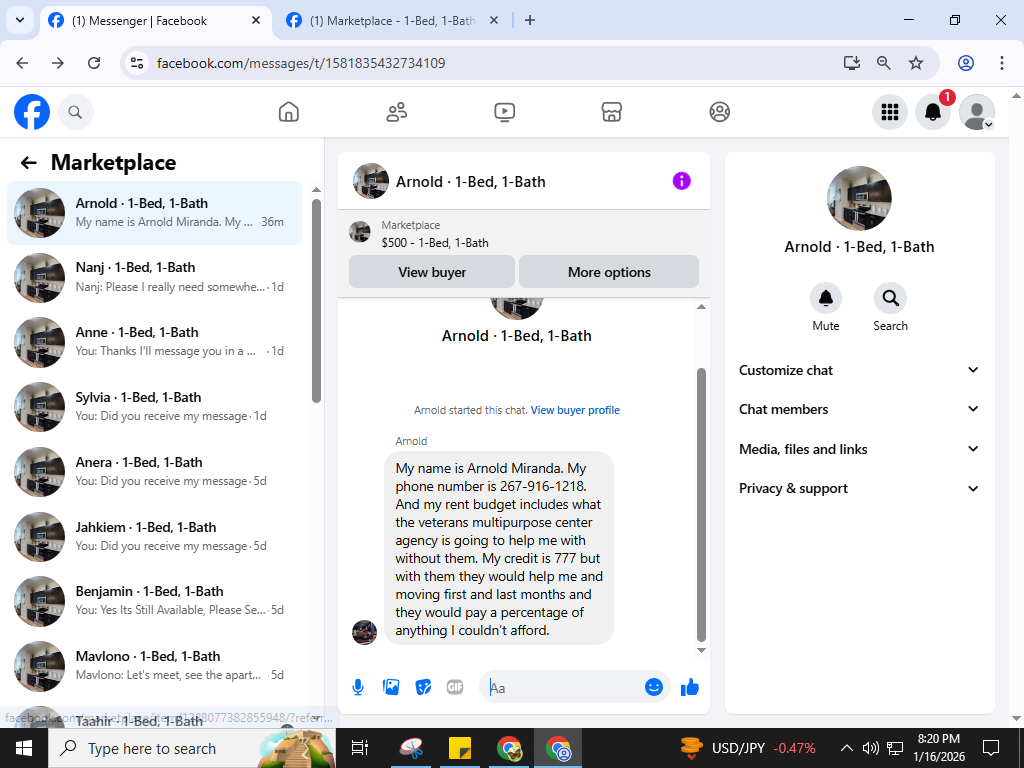This screenshot has width=1024, height=768.
Task: Open Benjamin conversation in list
Action: pyautogui.click(x=155, y=601)
